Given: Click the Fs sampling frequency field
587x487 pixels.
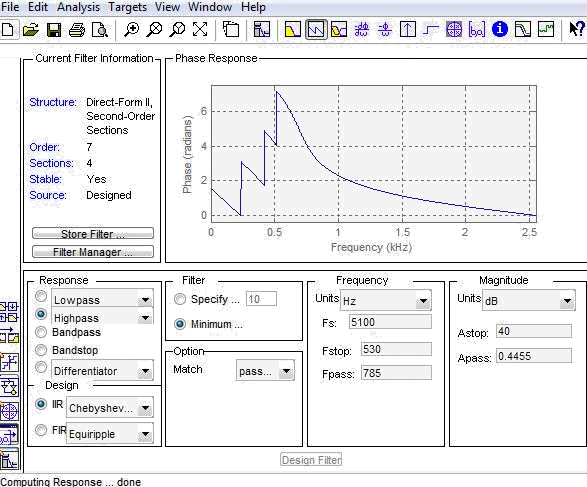Looking at the screenshot, I should (x=390, y=322).
